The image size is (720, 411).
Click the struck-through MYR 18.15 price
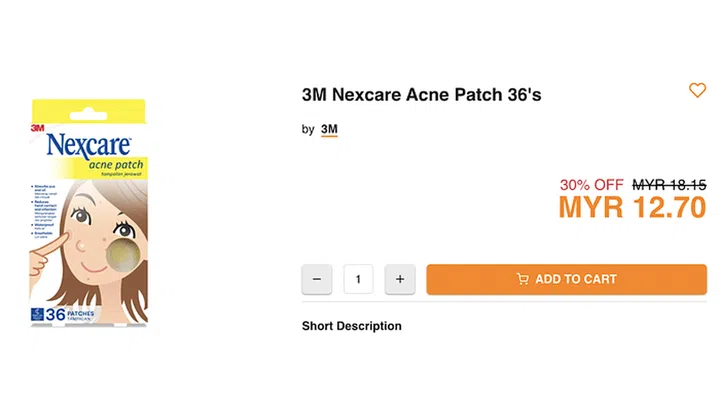click(669, 185)
